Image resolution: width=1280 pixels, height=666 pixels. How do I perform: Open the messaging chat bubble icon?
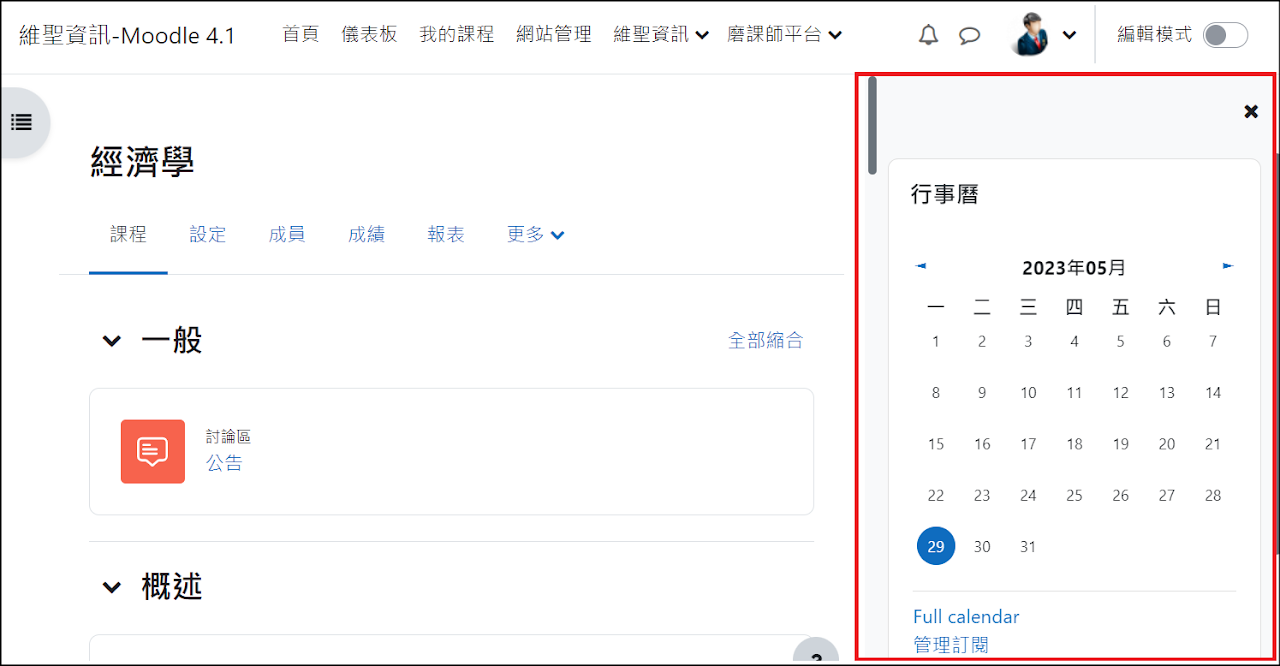click(x=969, y=35)
